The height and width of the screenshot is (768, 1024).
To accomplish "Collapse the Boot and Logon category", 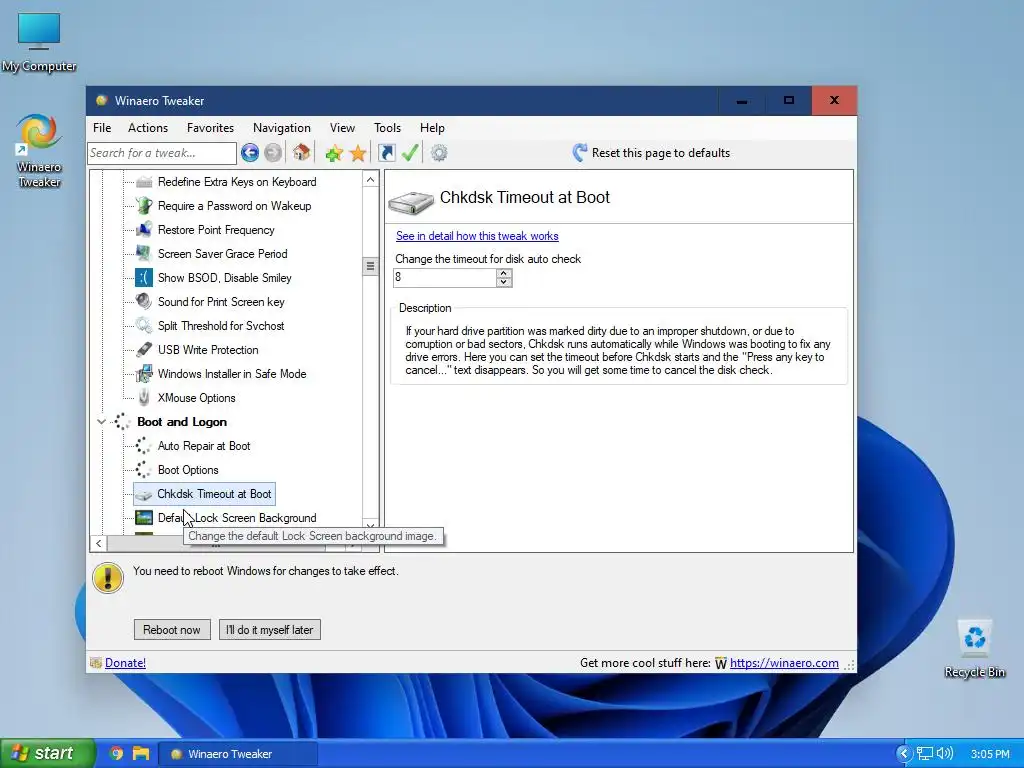I will click(101, 422).
